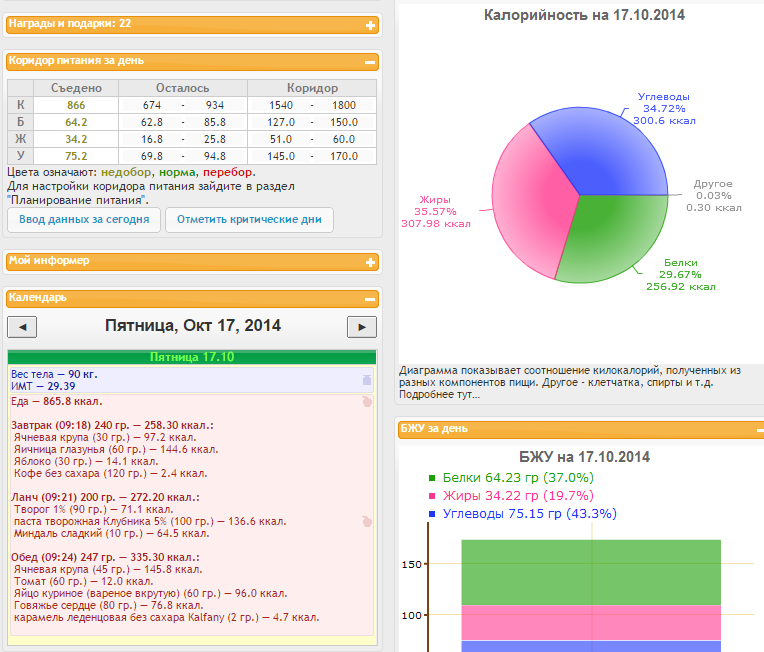Click ИМТ — 29.39 value
The height and width of the screenshot is (652, 764).
(x=43, y=386)
